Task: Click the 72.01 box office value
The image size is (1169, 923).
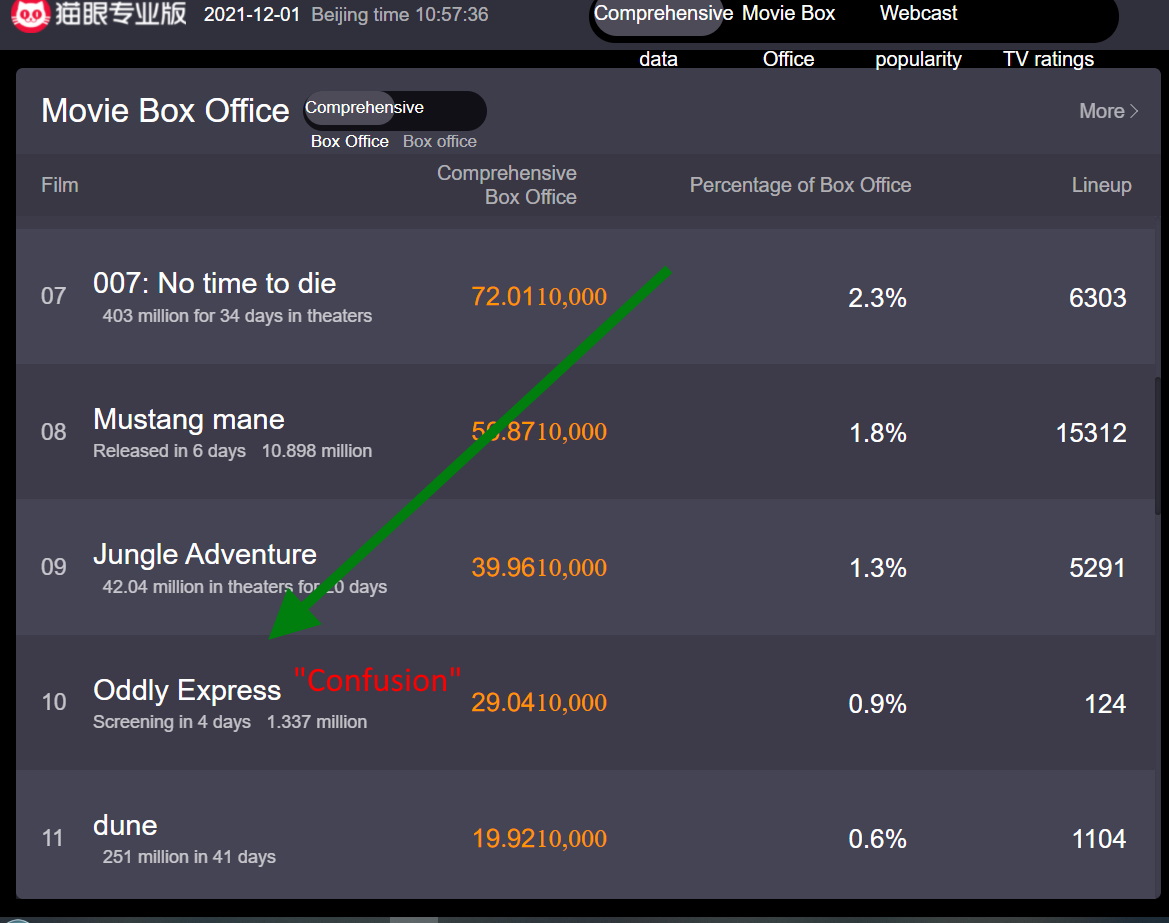Action: [x=539, y=297]
